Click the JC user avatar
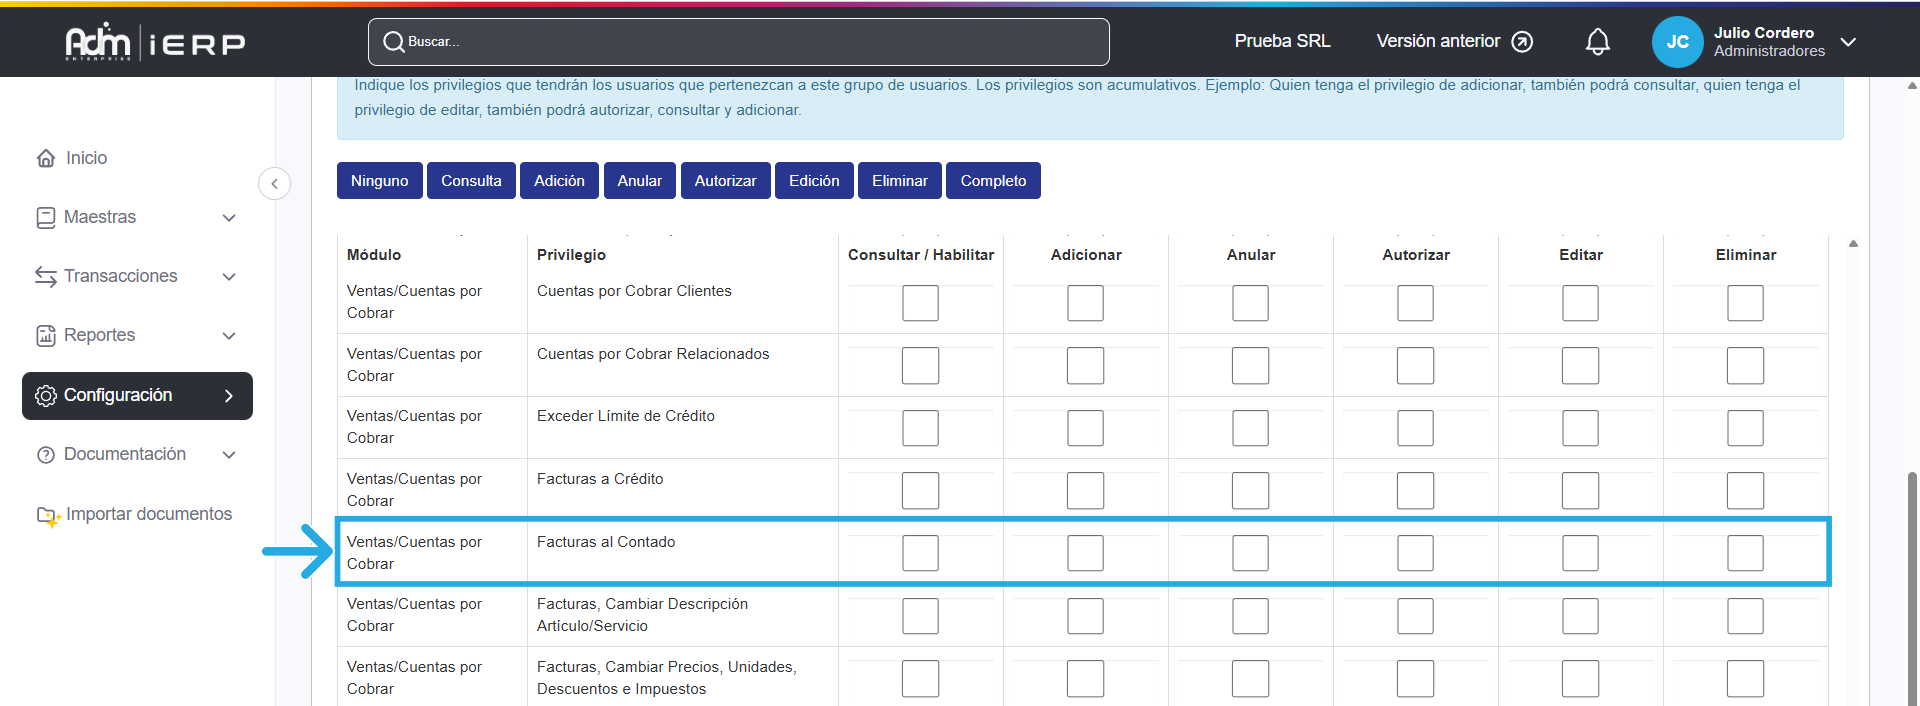The width and height of the screenshot is (1920, 706). (x=1677, y=42)
